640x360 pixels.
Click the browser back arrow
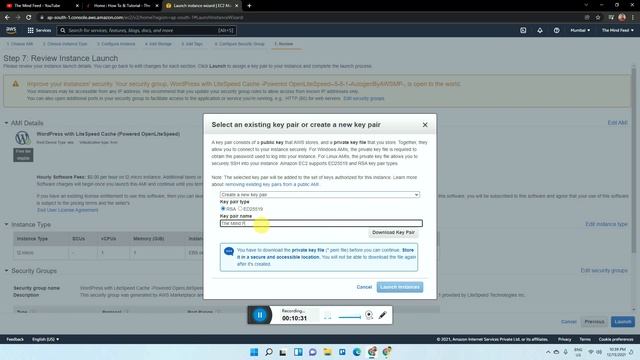[x=7, y=18]
